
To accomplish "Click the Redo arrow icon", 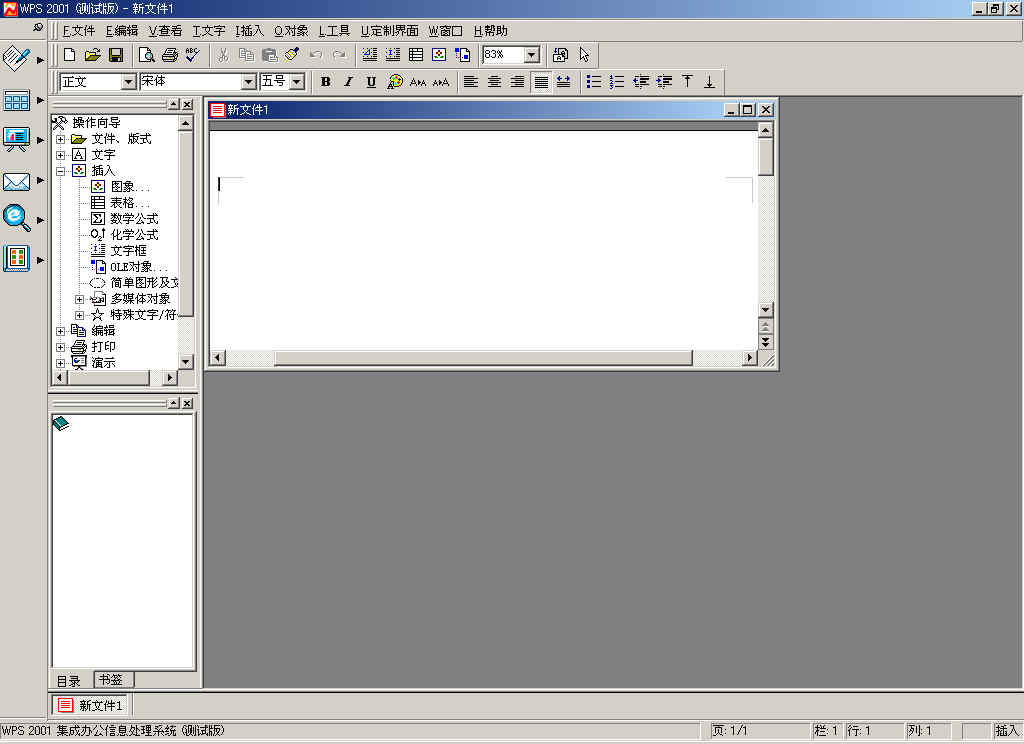I will pos(339,55).
